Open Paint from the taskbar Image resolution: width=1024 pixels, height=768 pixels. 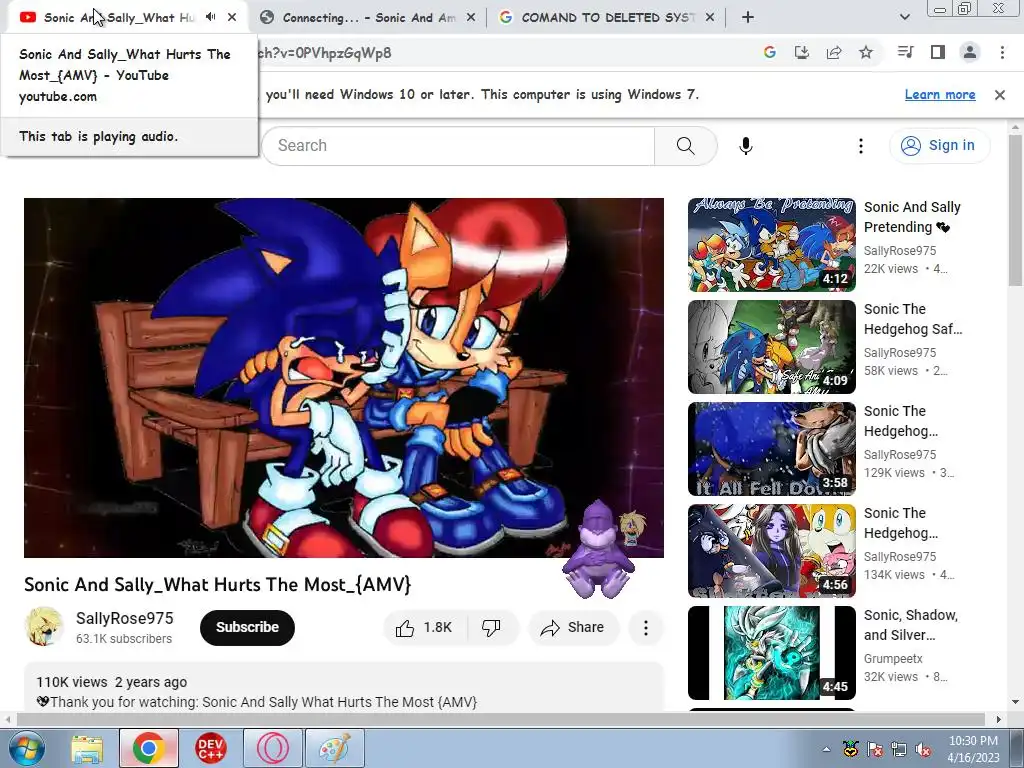(x=335, y=748)
